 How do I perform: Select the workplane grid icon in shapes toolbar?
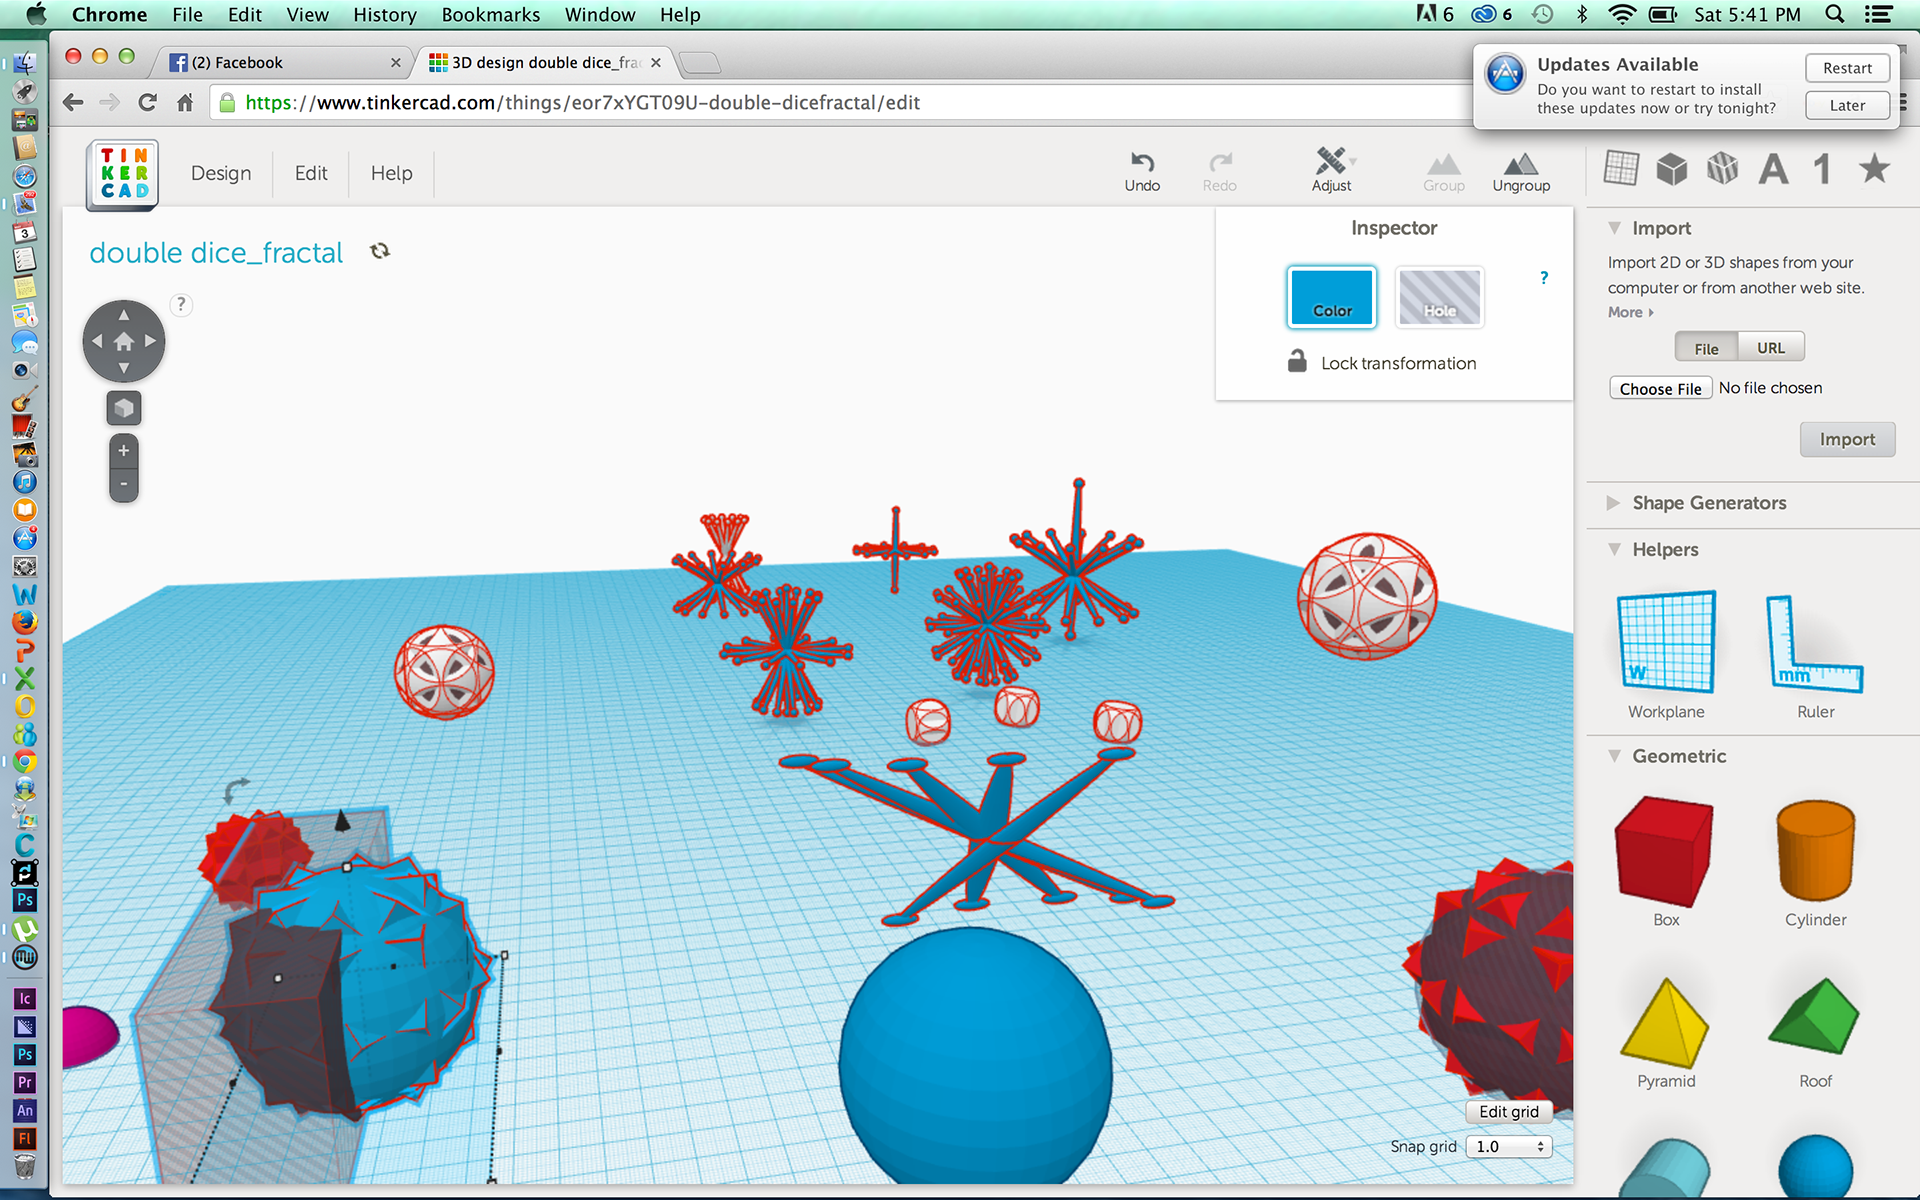pos(1621,168)
